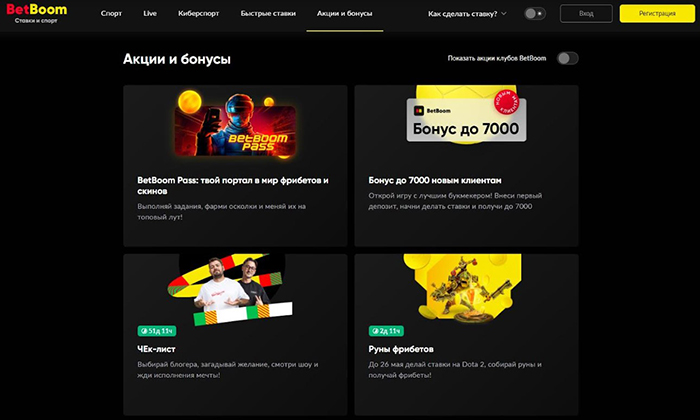This screenshot has height=420, width=700.
Task: Switch to Быстрые ставки tab
Action: [268, 13]
